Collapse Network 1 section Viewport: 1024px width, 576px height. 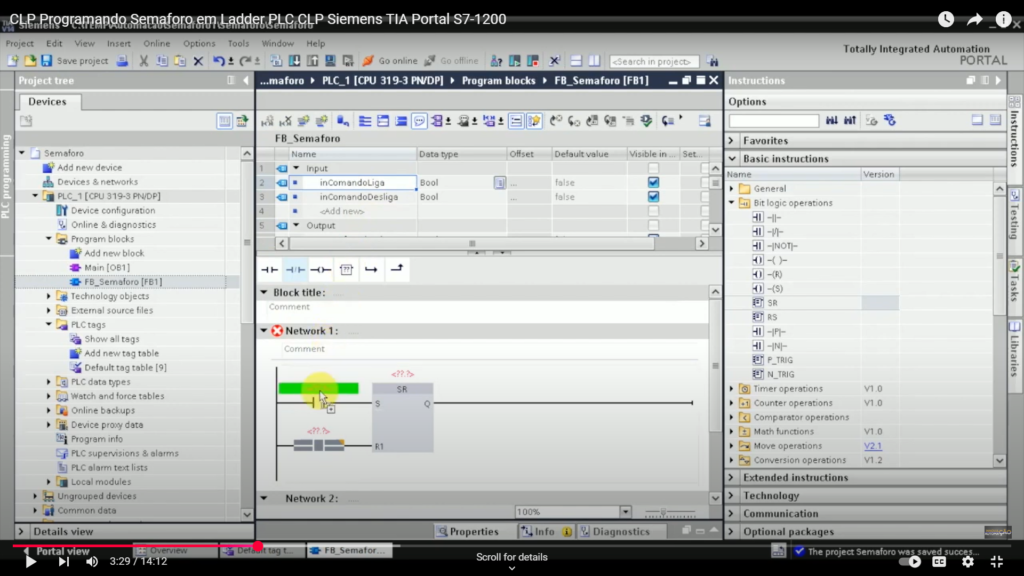(264, 331)
